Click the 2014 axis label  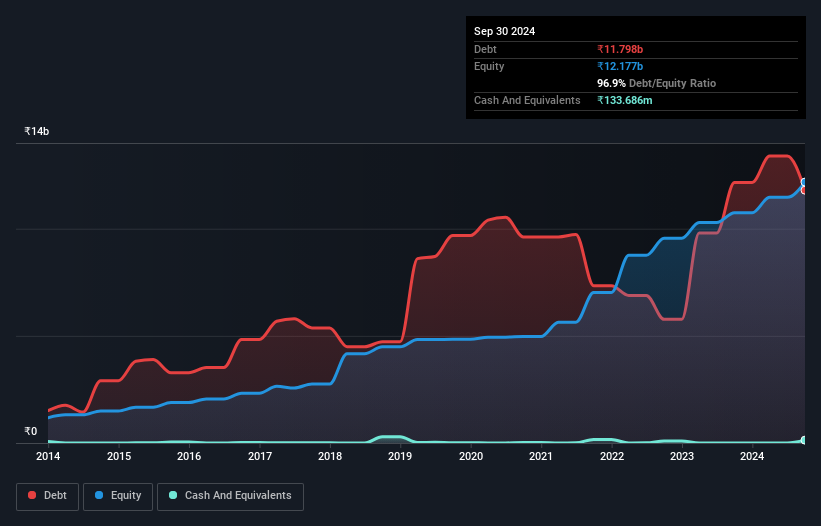coord(48,456)
